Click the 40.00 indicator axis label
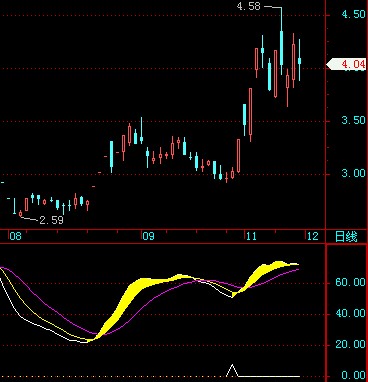 point(350,313)
